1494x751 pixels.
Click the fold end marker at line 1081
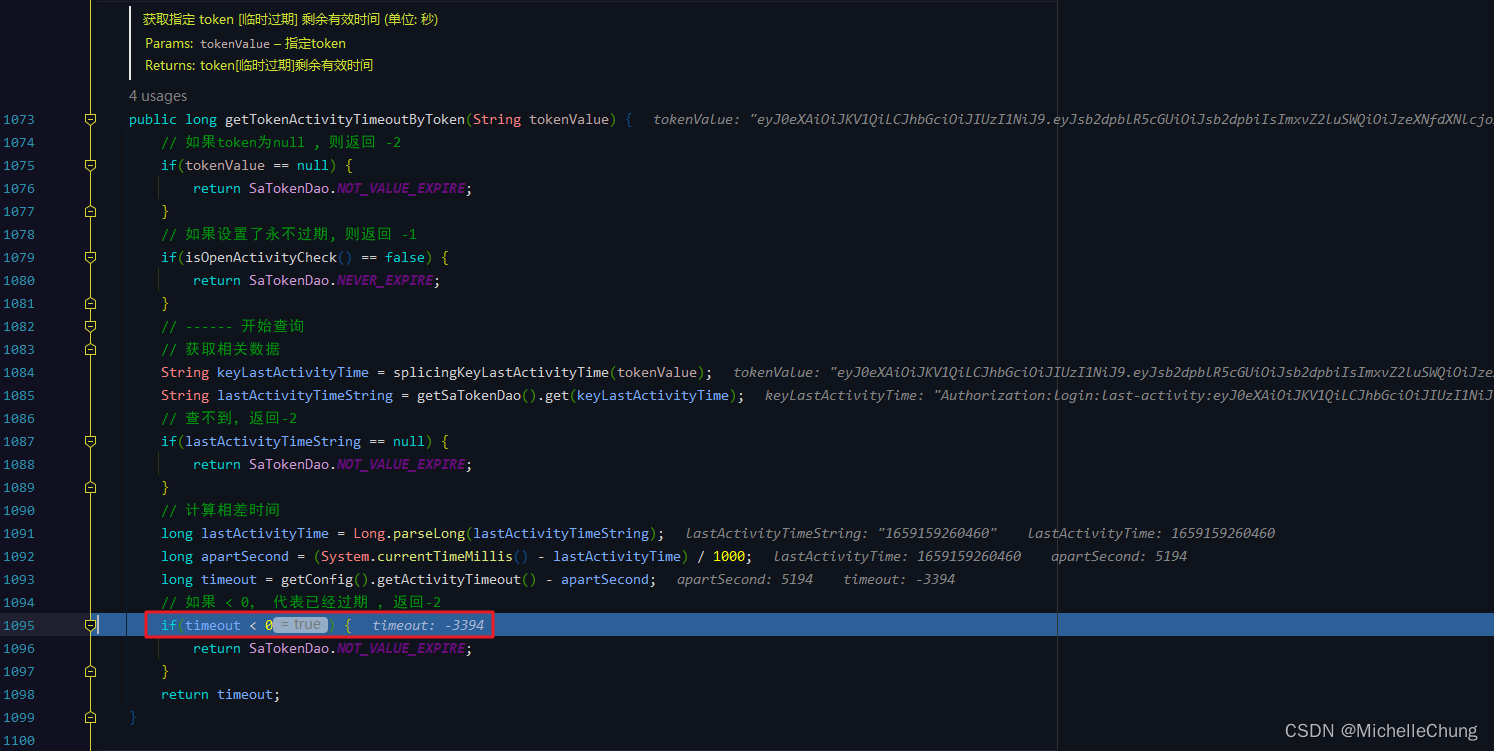pos(90,303)
